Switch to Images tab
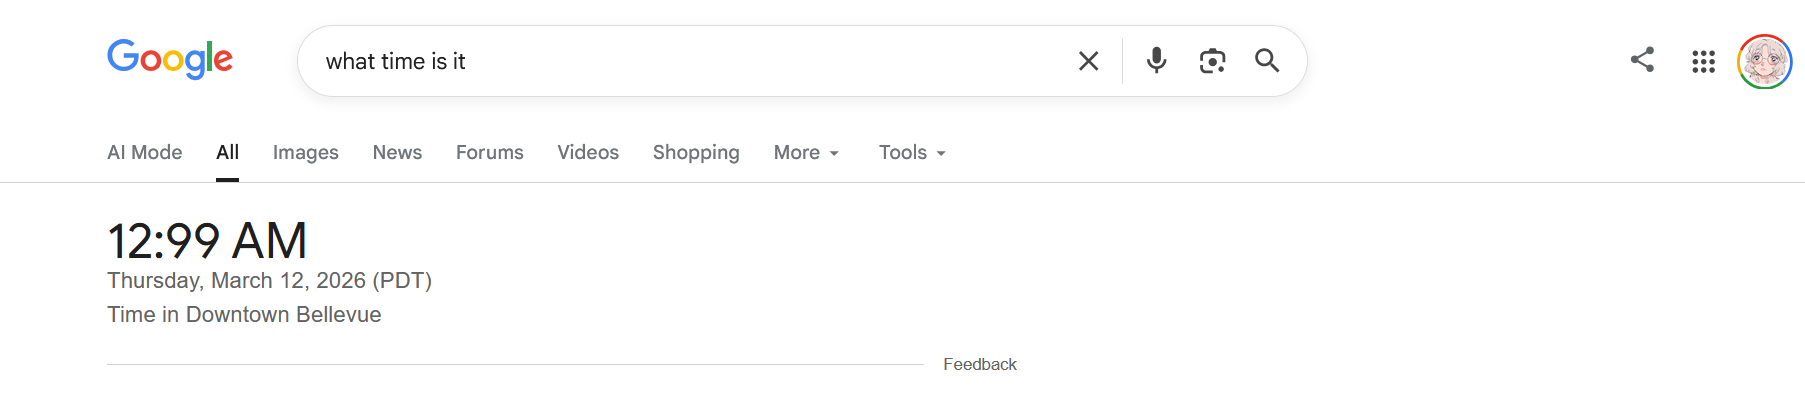This screenshot has width=1805, height=411. (x=305, y=152)
